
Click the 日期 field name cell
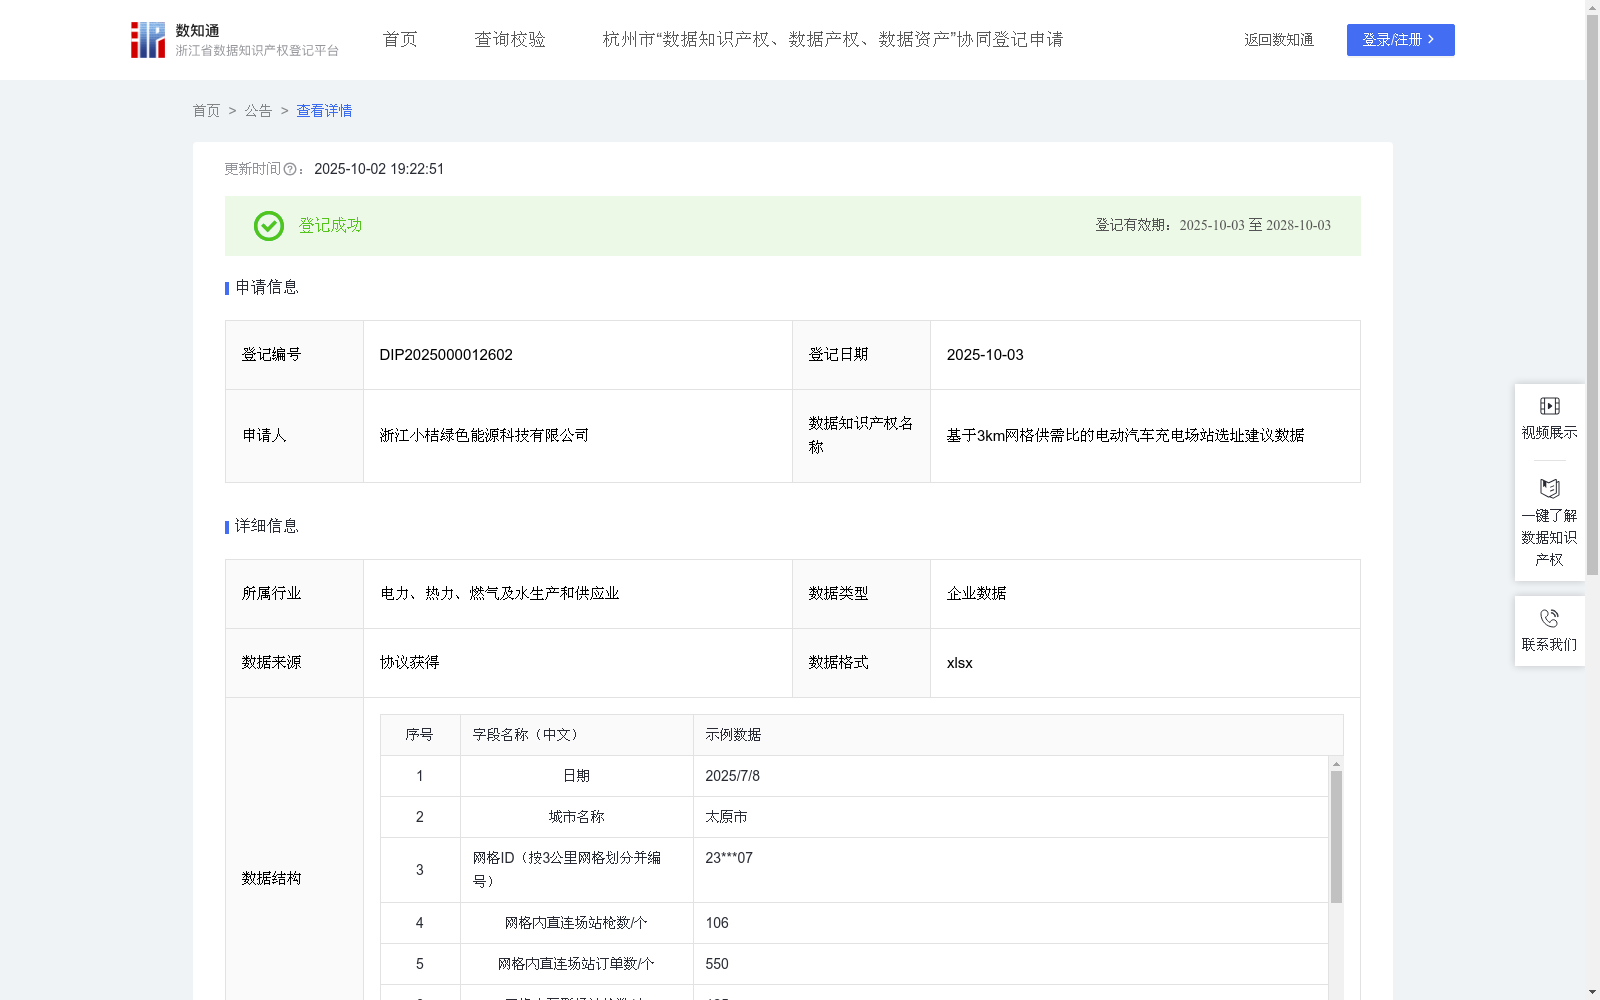[576, 776]
